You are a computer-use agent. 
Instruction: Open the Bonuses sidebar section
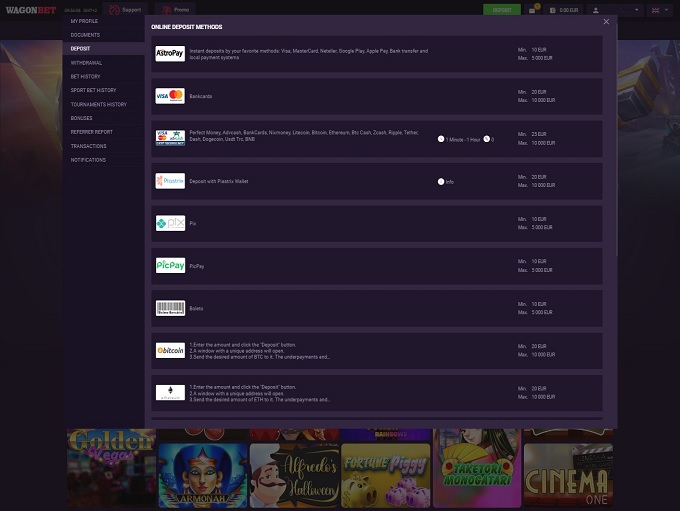coord(82,118)
